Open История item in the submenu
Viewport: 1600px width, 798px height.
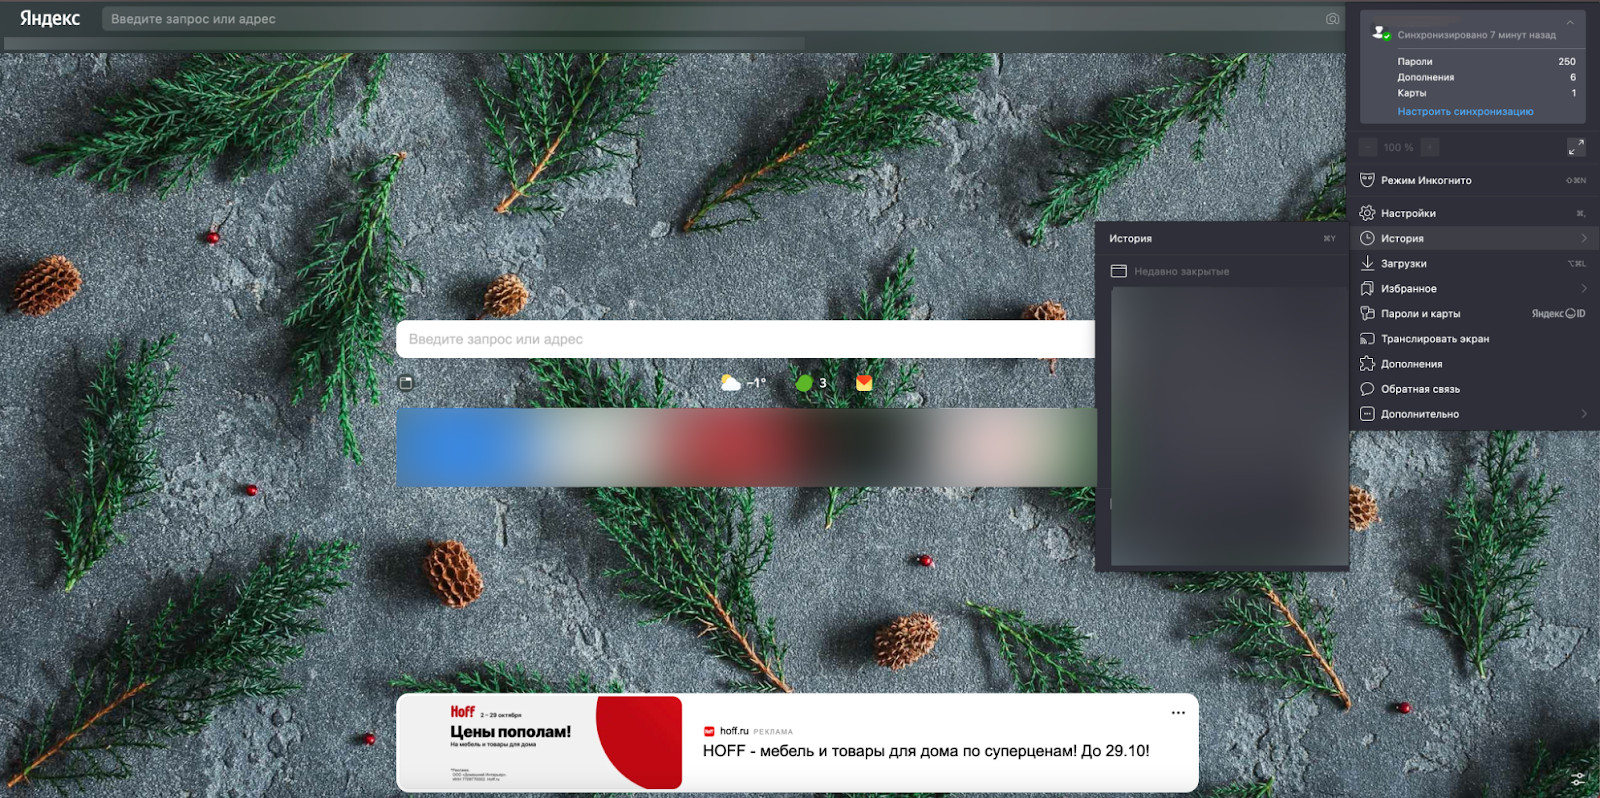coord(1130,239)
